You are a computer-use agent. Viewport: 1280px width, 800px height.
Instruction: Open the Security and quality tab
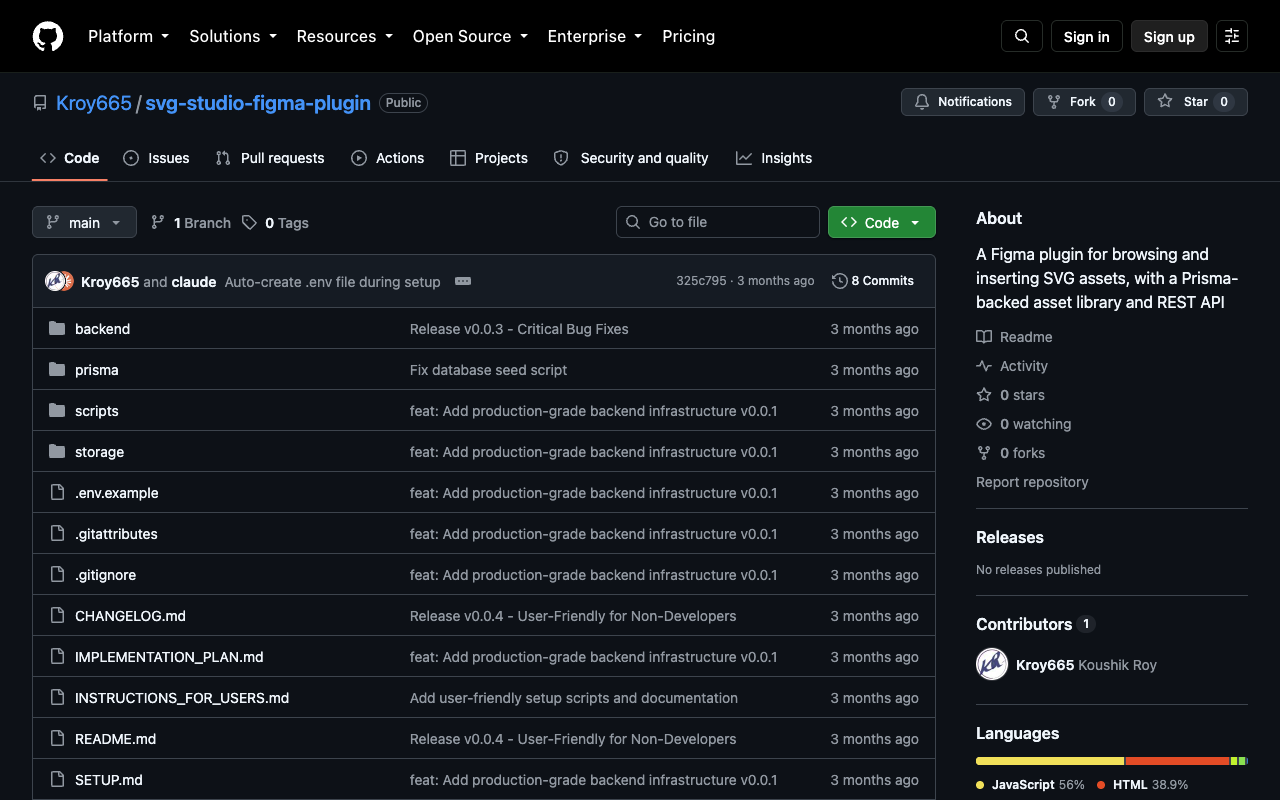[631, 158]
